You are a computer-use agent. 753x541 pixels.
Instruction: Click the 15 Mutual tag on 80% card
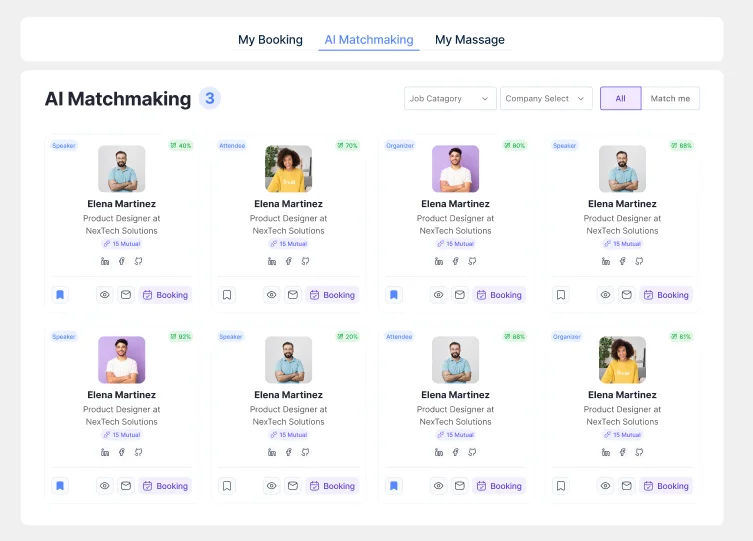tap(455, 244)
